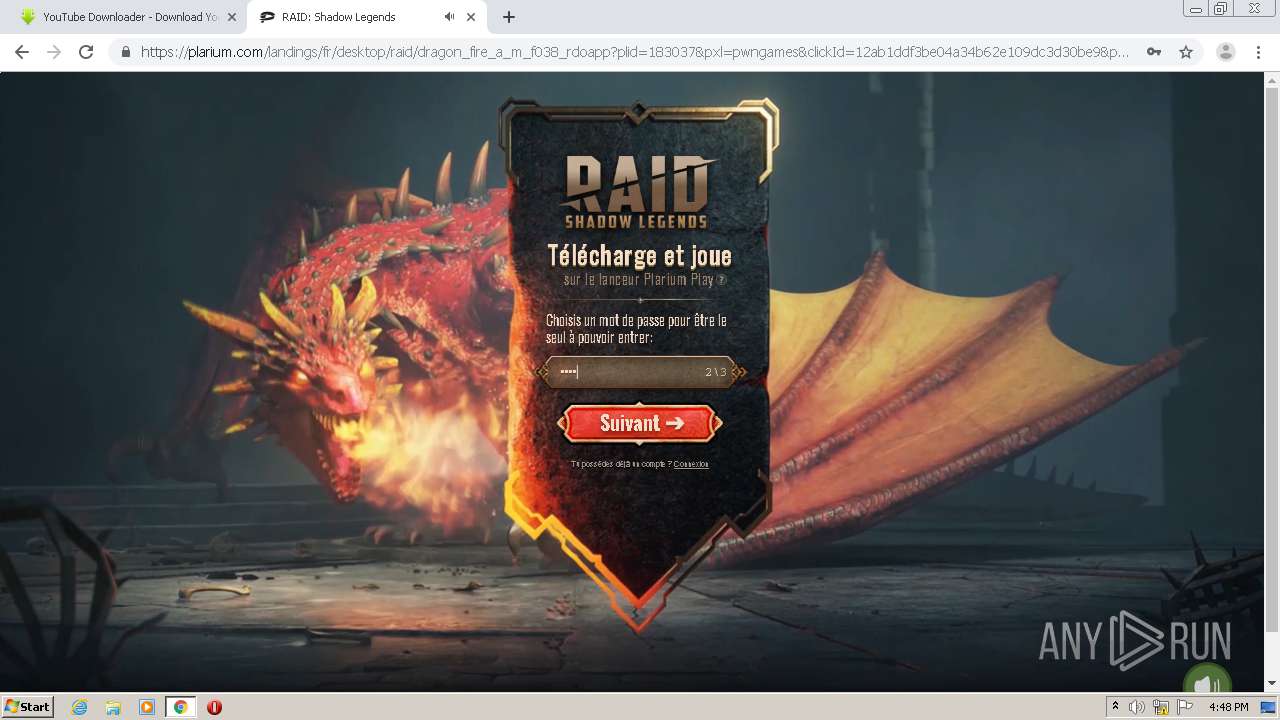The image size is (1280, 720).
Task: Go back to the previous page
Action: [x=22, y=52]
